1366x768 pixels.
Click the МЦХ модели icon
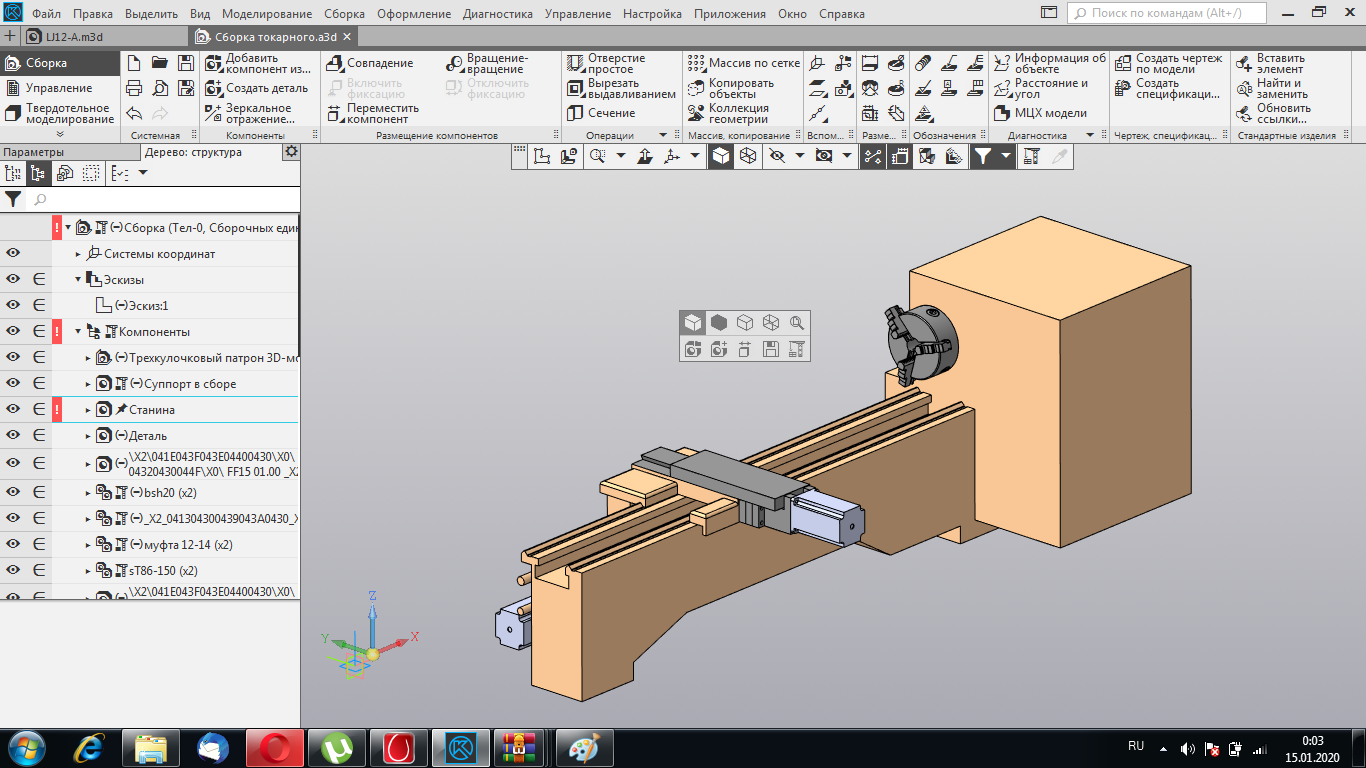click(1002, 113)
